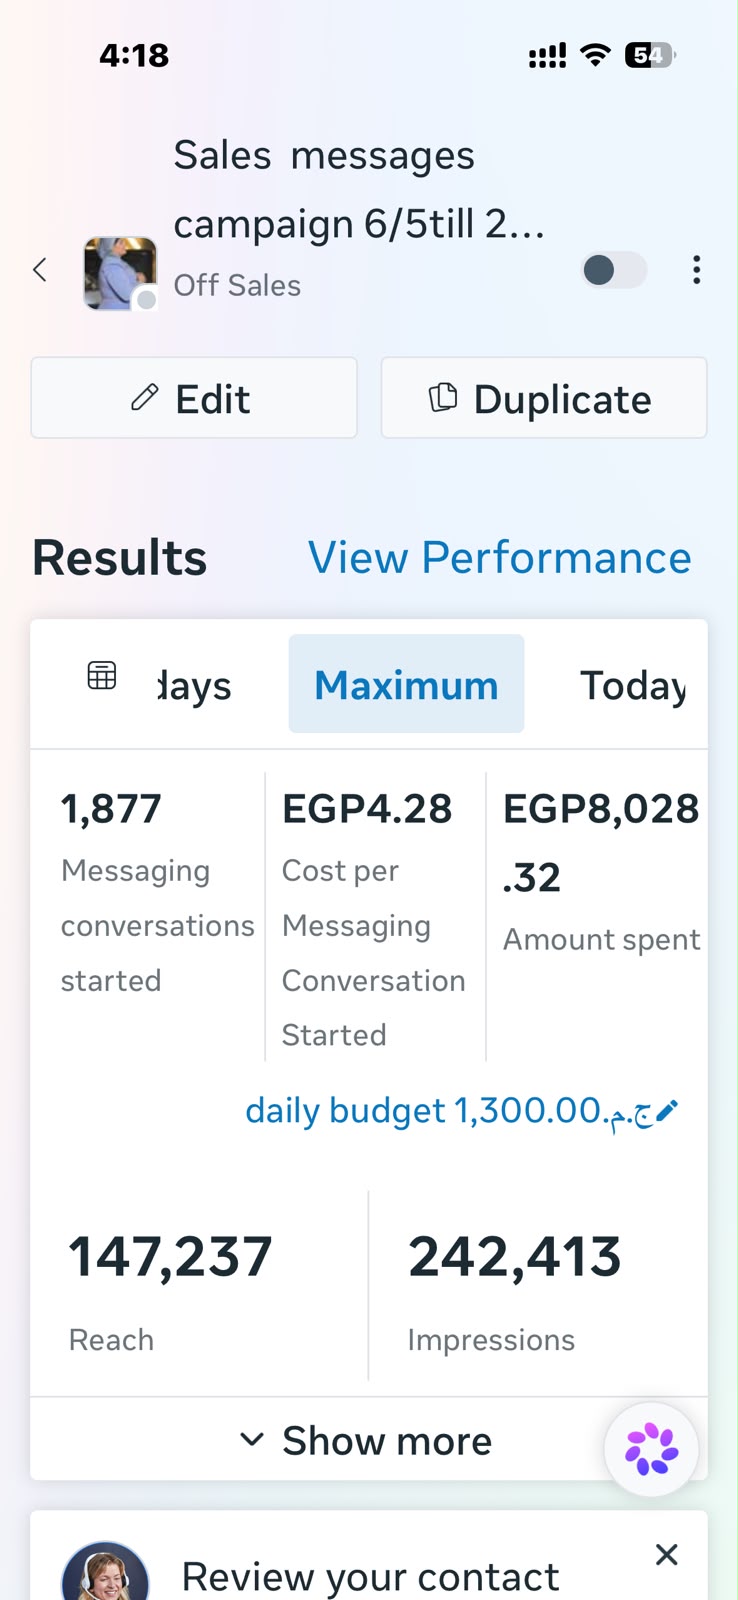Dismiss the Review your contact card
Image resolution: width=738 pixels, height=1600 pixels.
[667, 1554]
